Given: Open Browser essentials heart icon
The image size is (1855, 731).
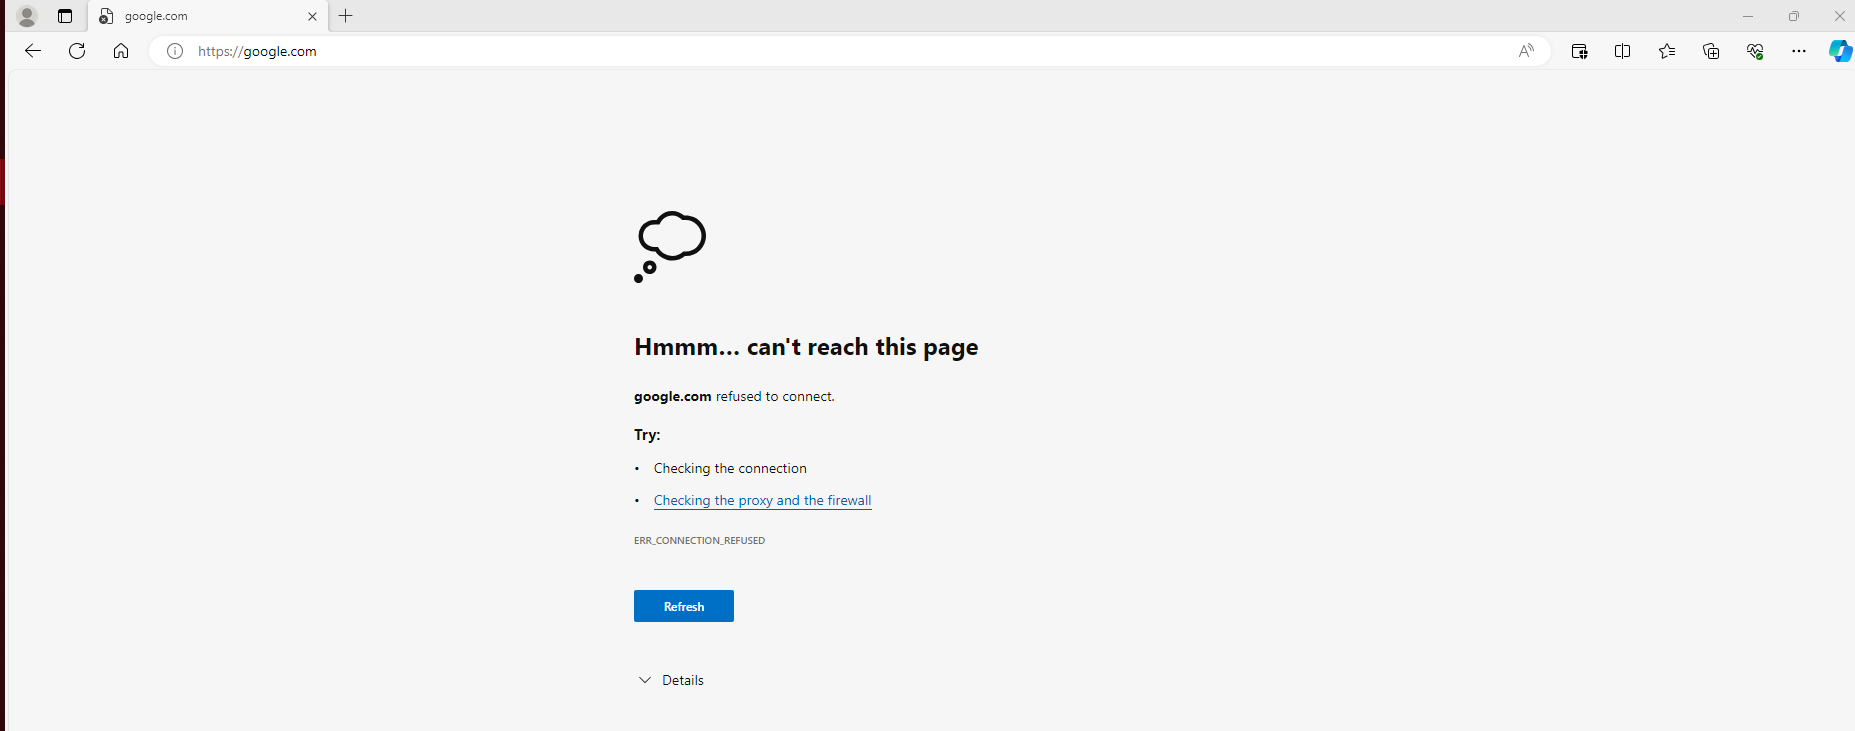Looking at the screenshot, I should (x=1755, y=51).
